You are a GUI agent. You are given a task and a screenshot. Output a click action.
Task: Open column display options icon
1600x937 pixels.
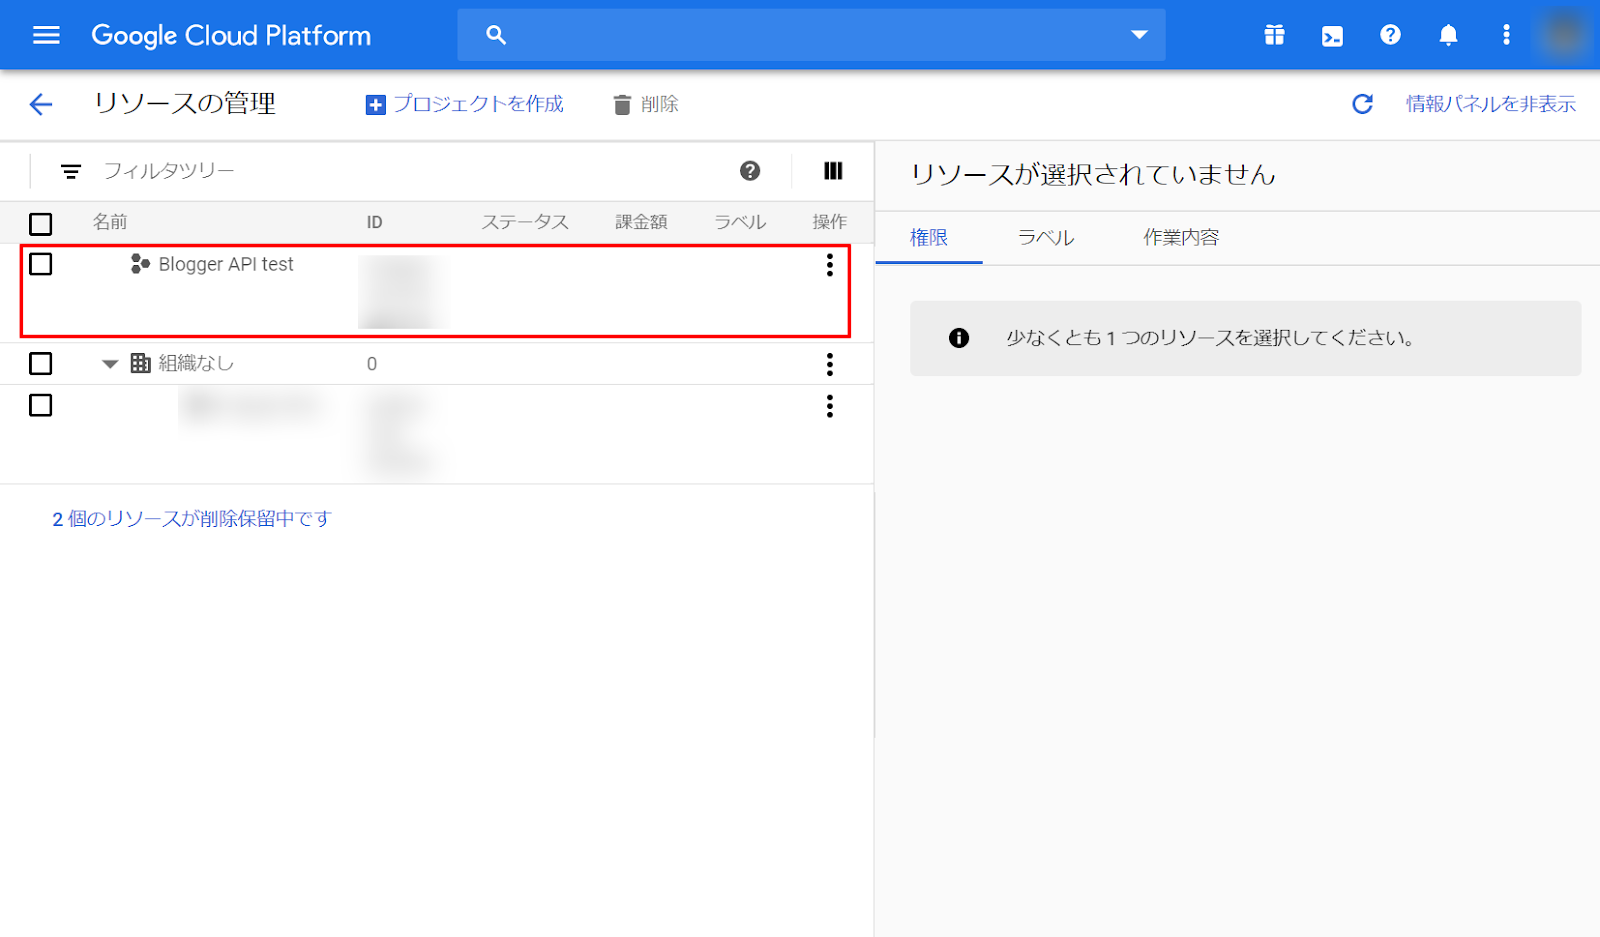[x=833, y=171]
